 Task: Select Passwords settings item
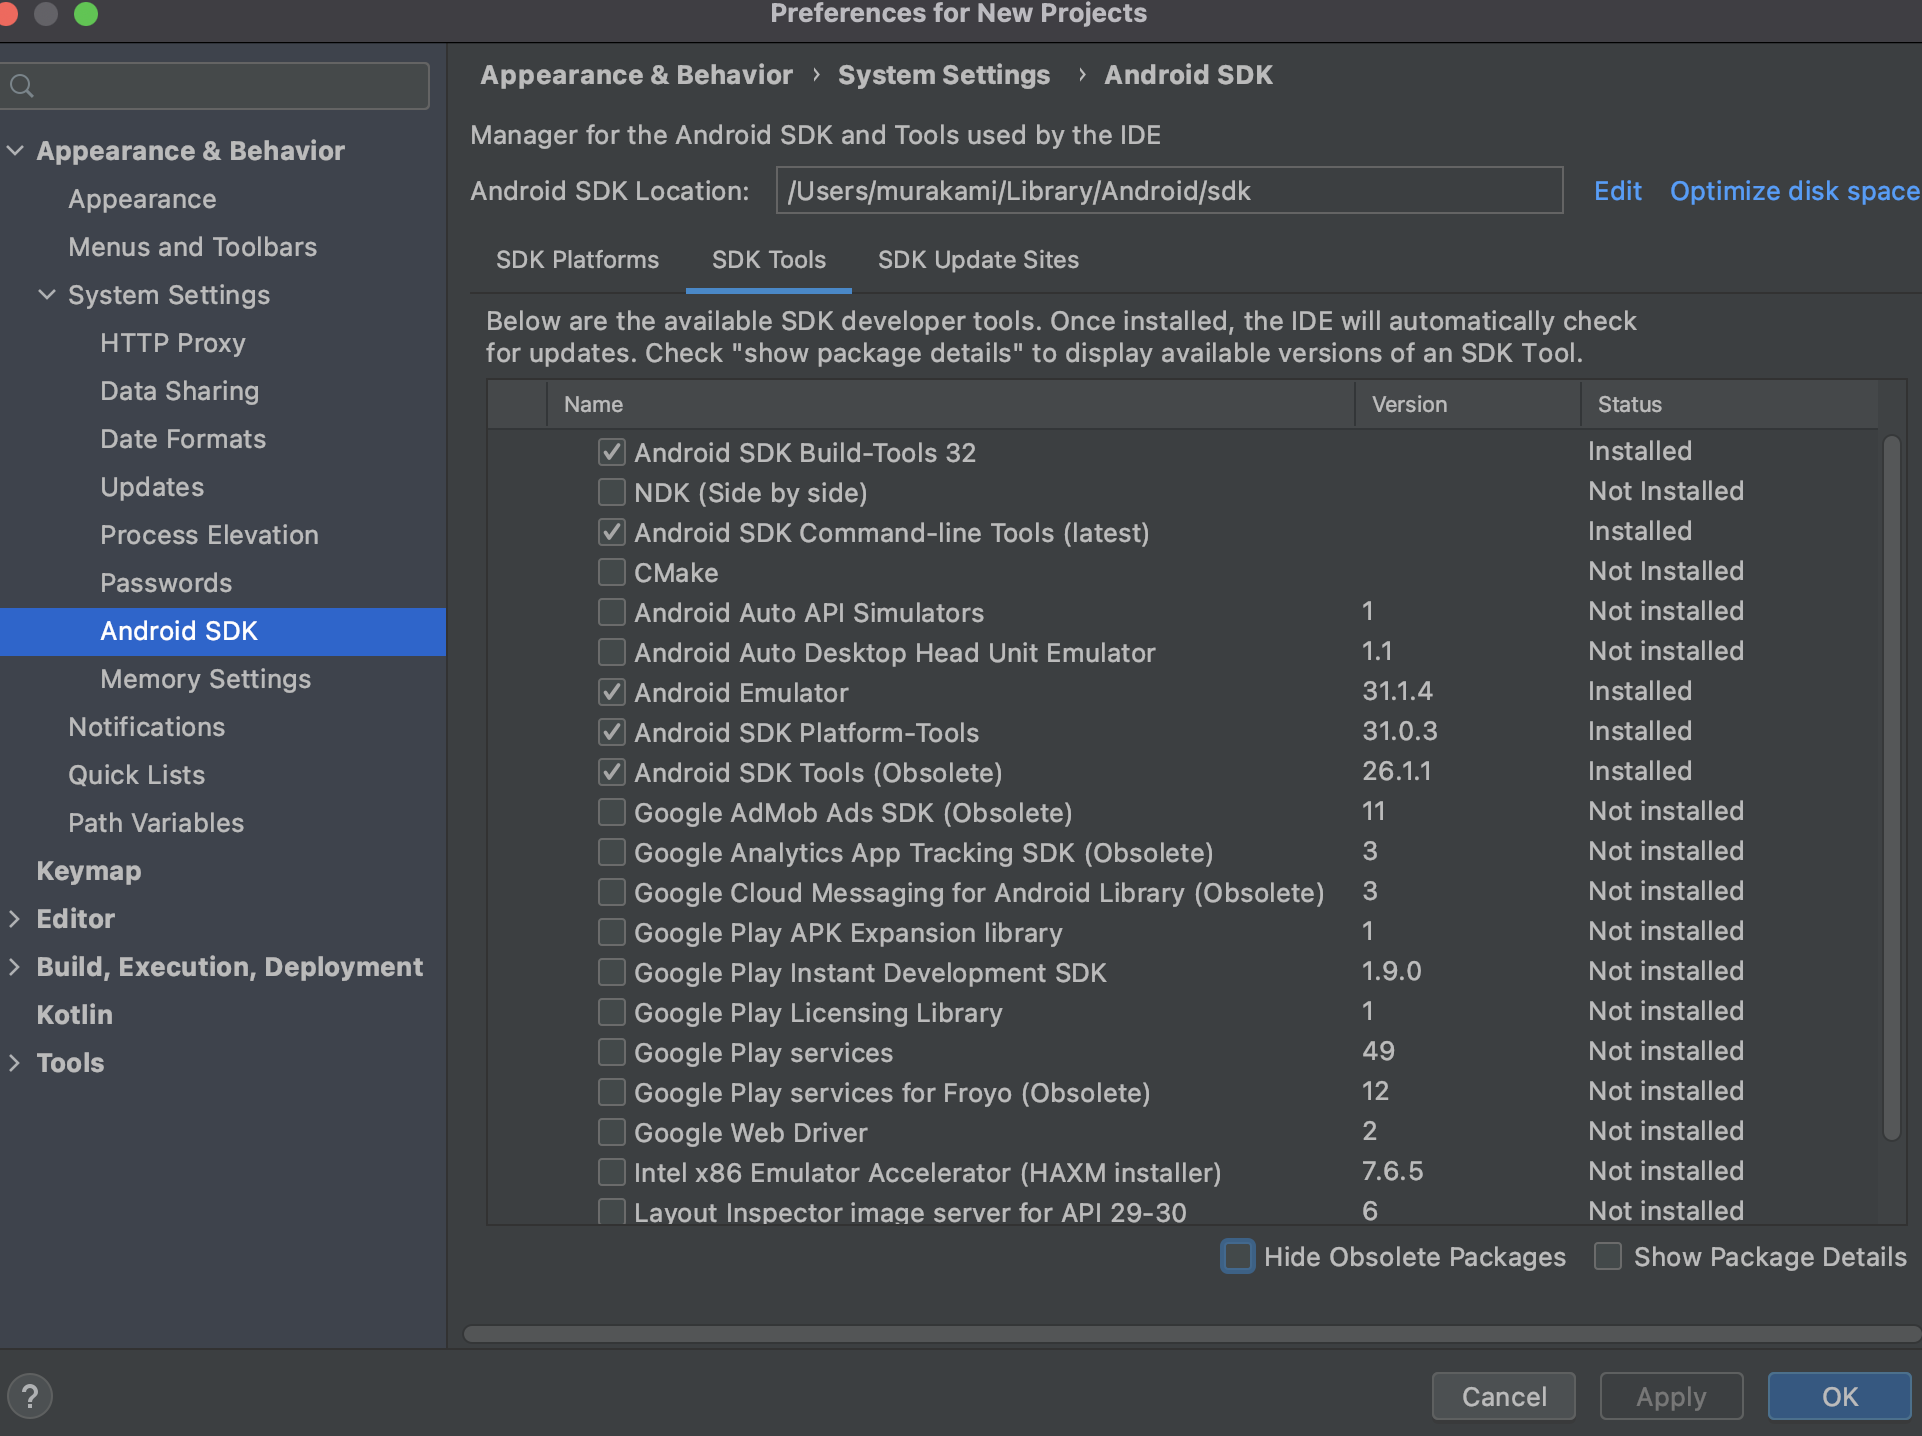[166, 583]
